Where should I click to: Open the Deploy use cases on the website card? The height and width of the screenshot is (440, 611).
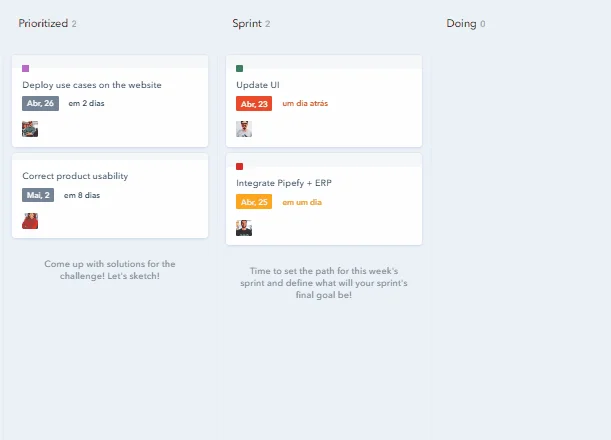coord(92,85)
